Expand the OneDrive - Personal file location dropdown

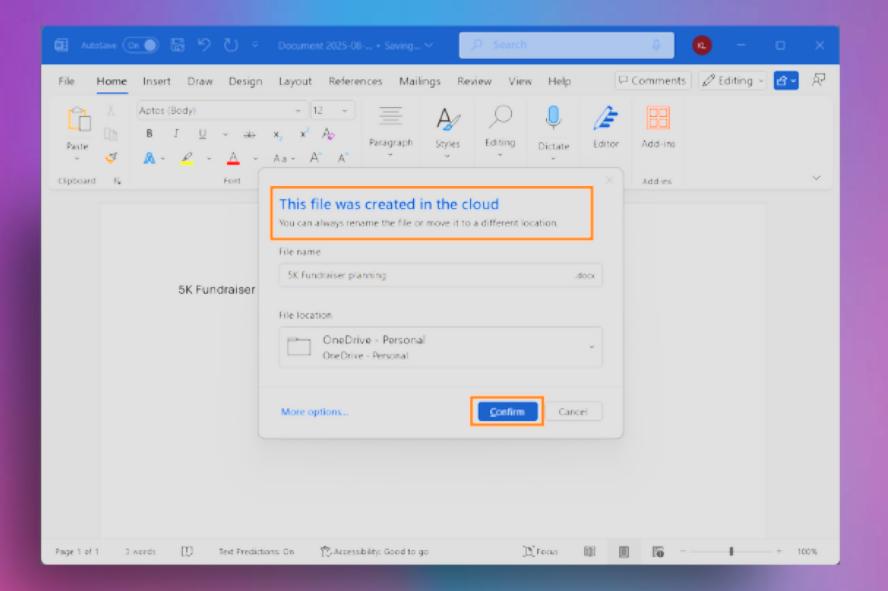click(590, 347)
